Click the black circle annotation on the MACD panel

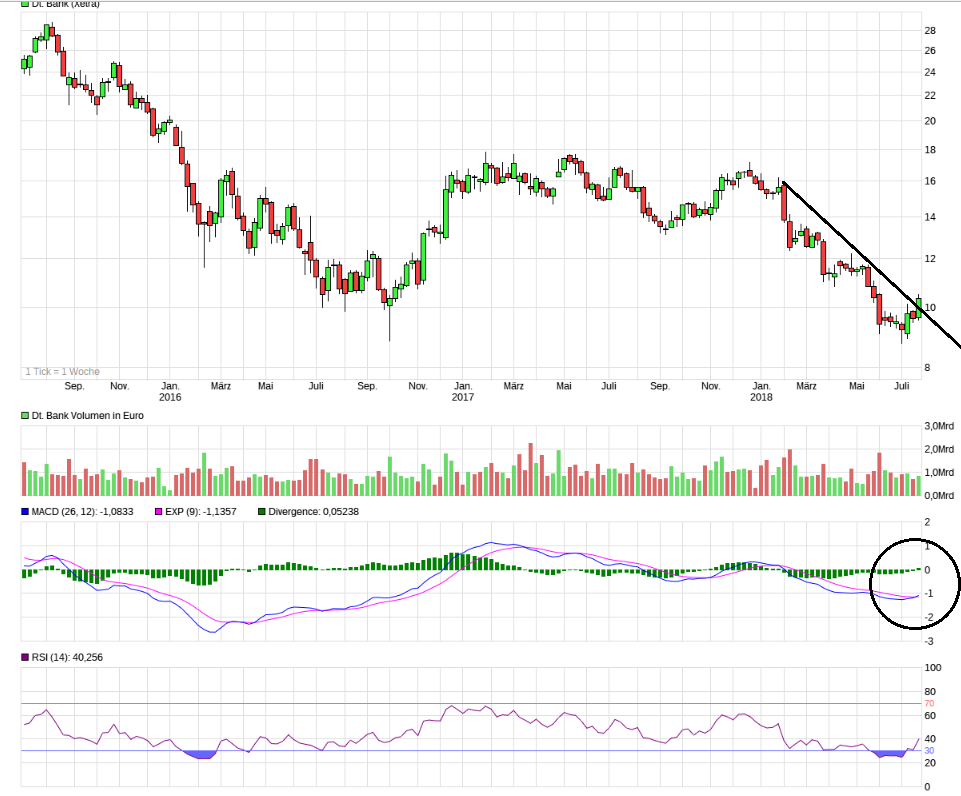914,586
